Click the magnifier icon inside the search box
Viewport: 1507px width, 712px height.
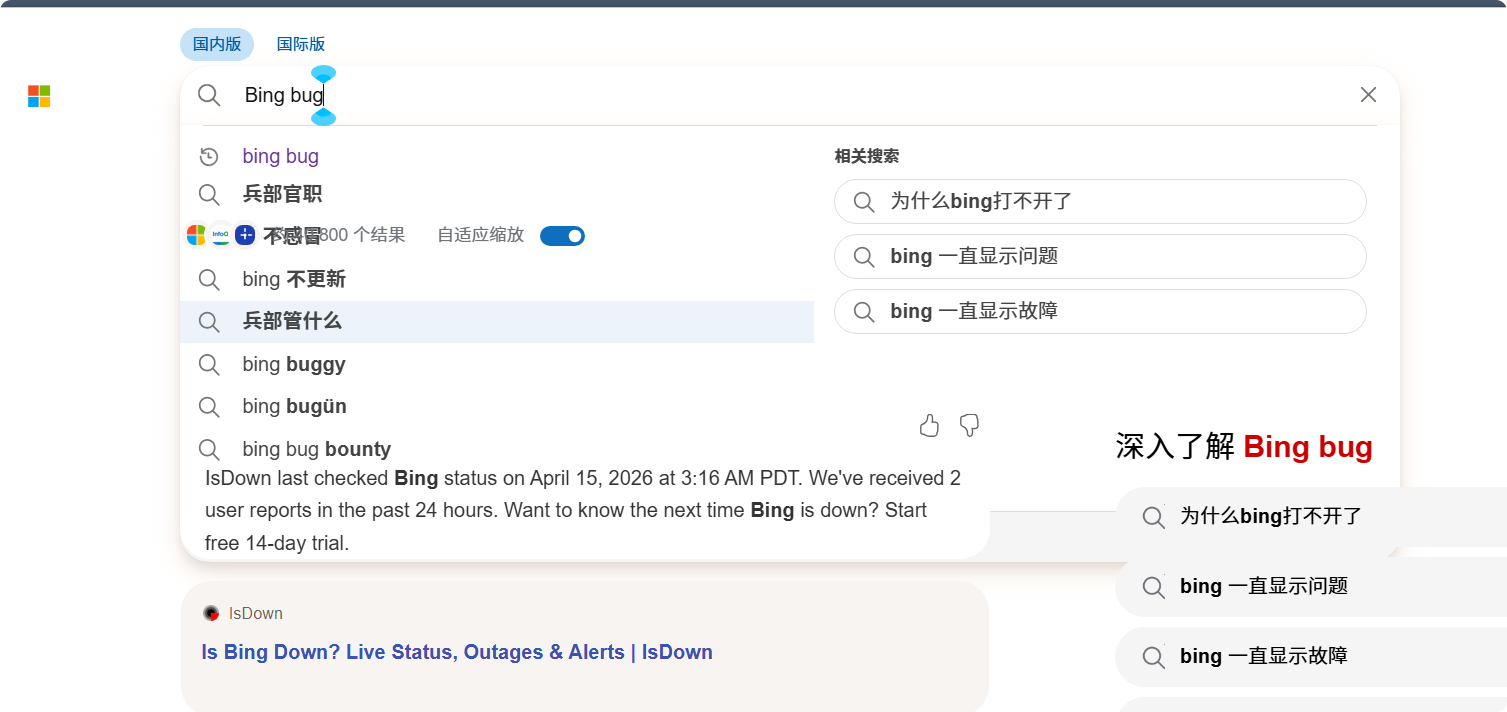click(209, 95)
